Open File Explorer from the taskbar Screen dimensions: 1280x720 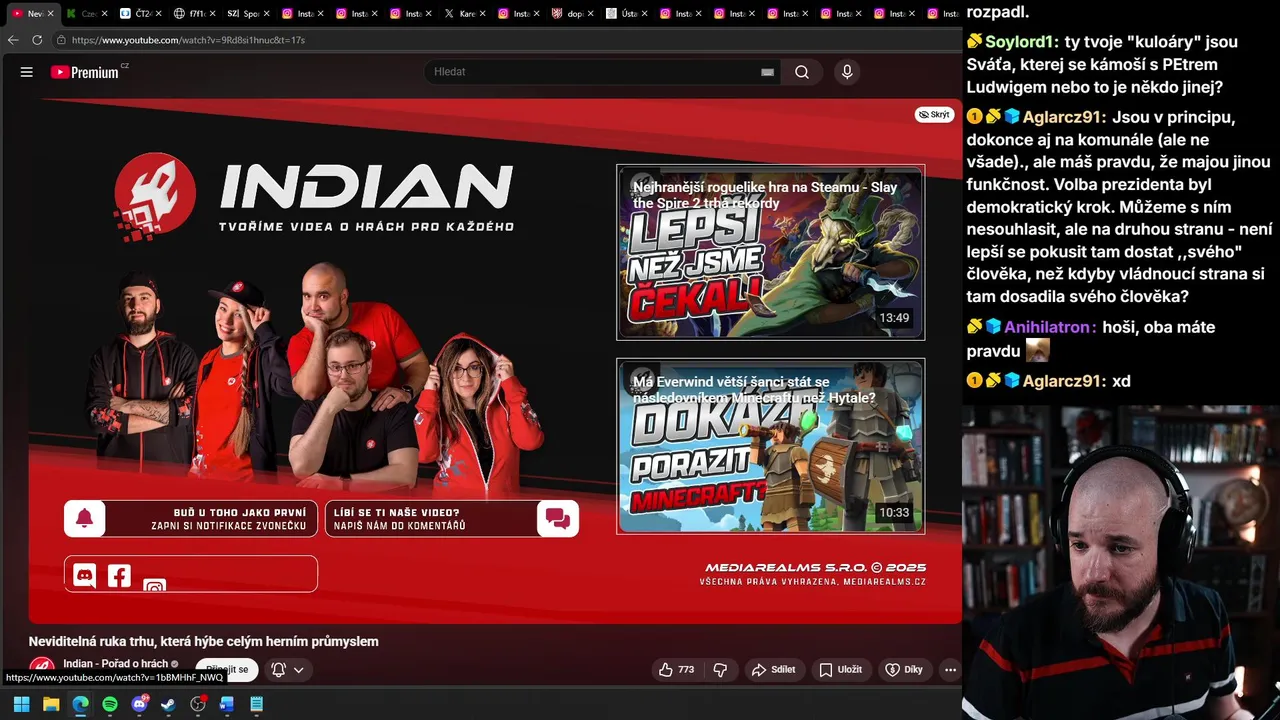[x=51, y=704]
